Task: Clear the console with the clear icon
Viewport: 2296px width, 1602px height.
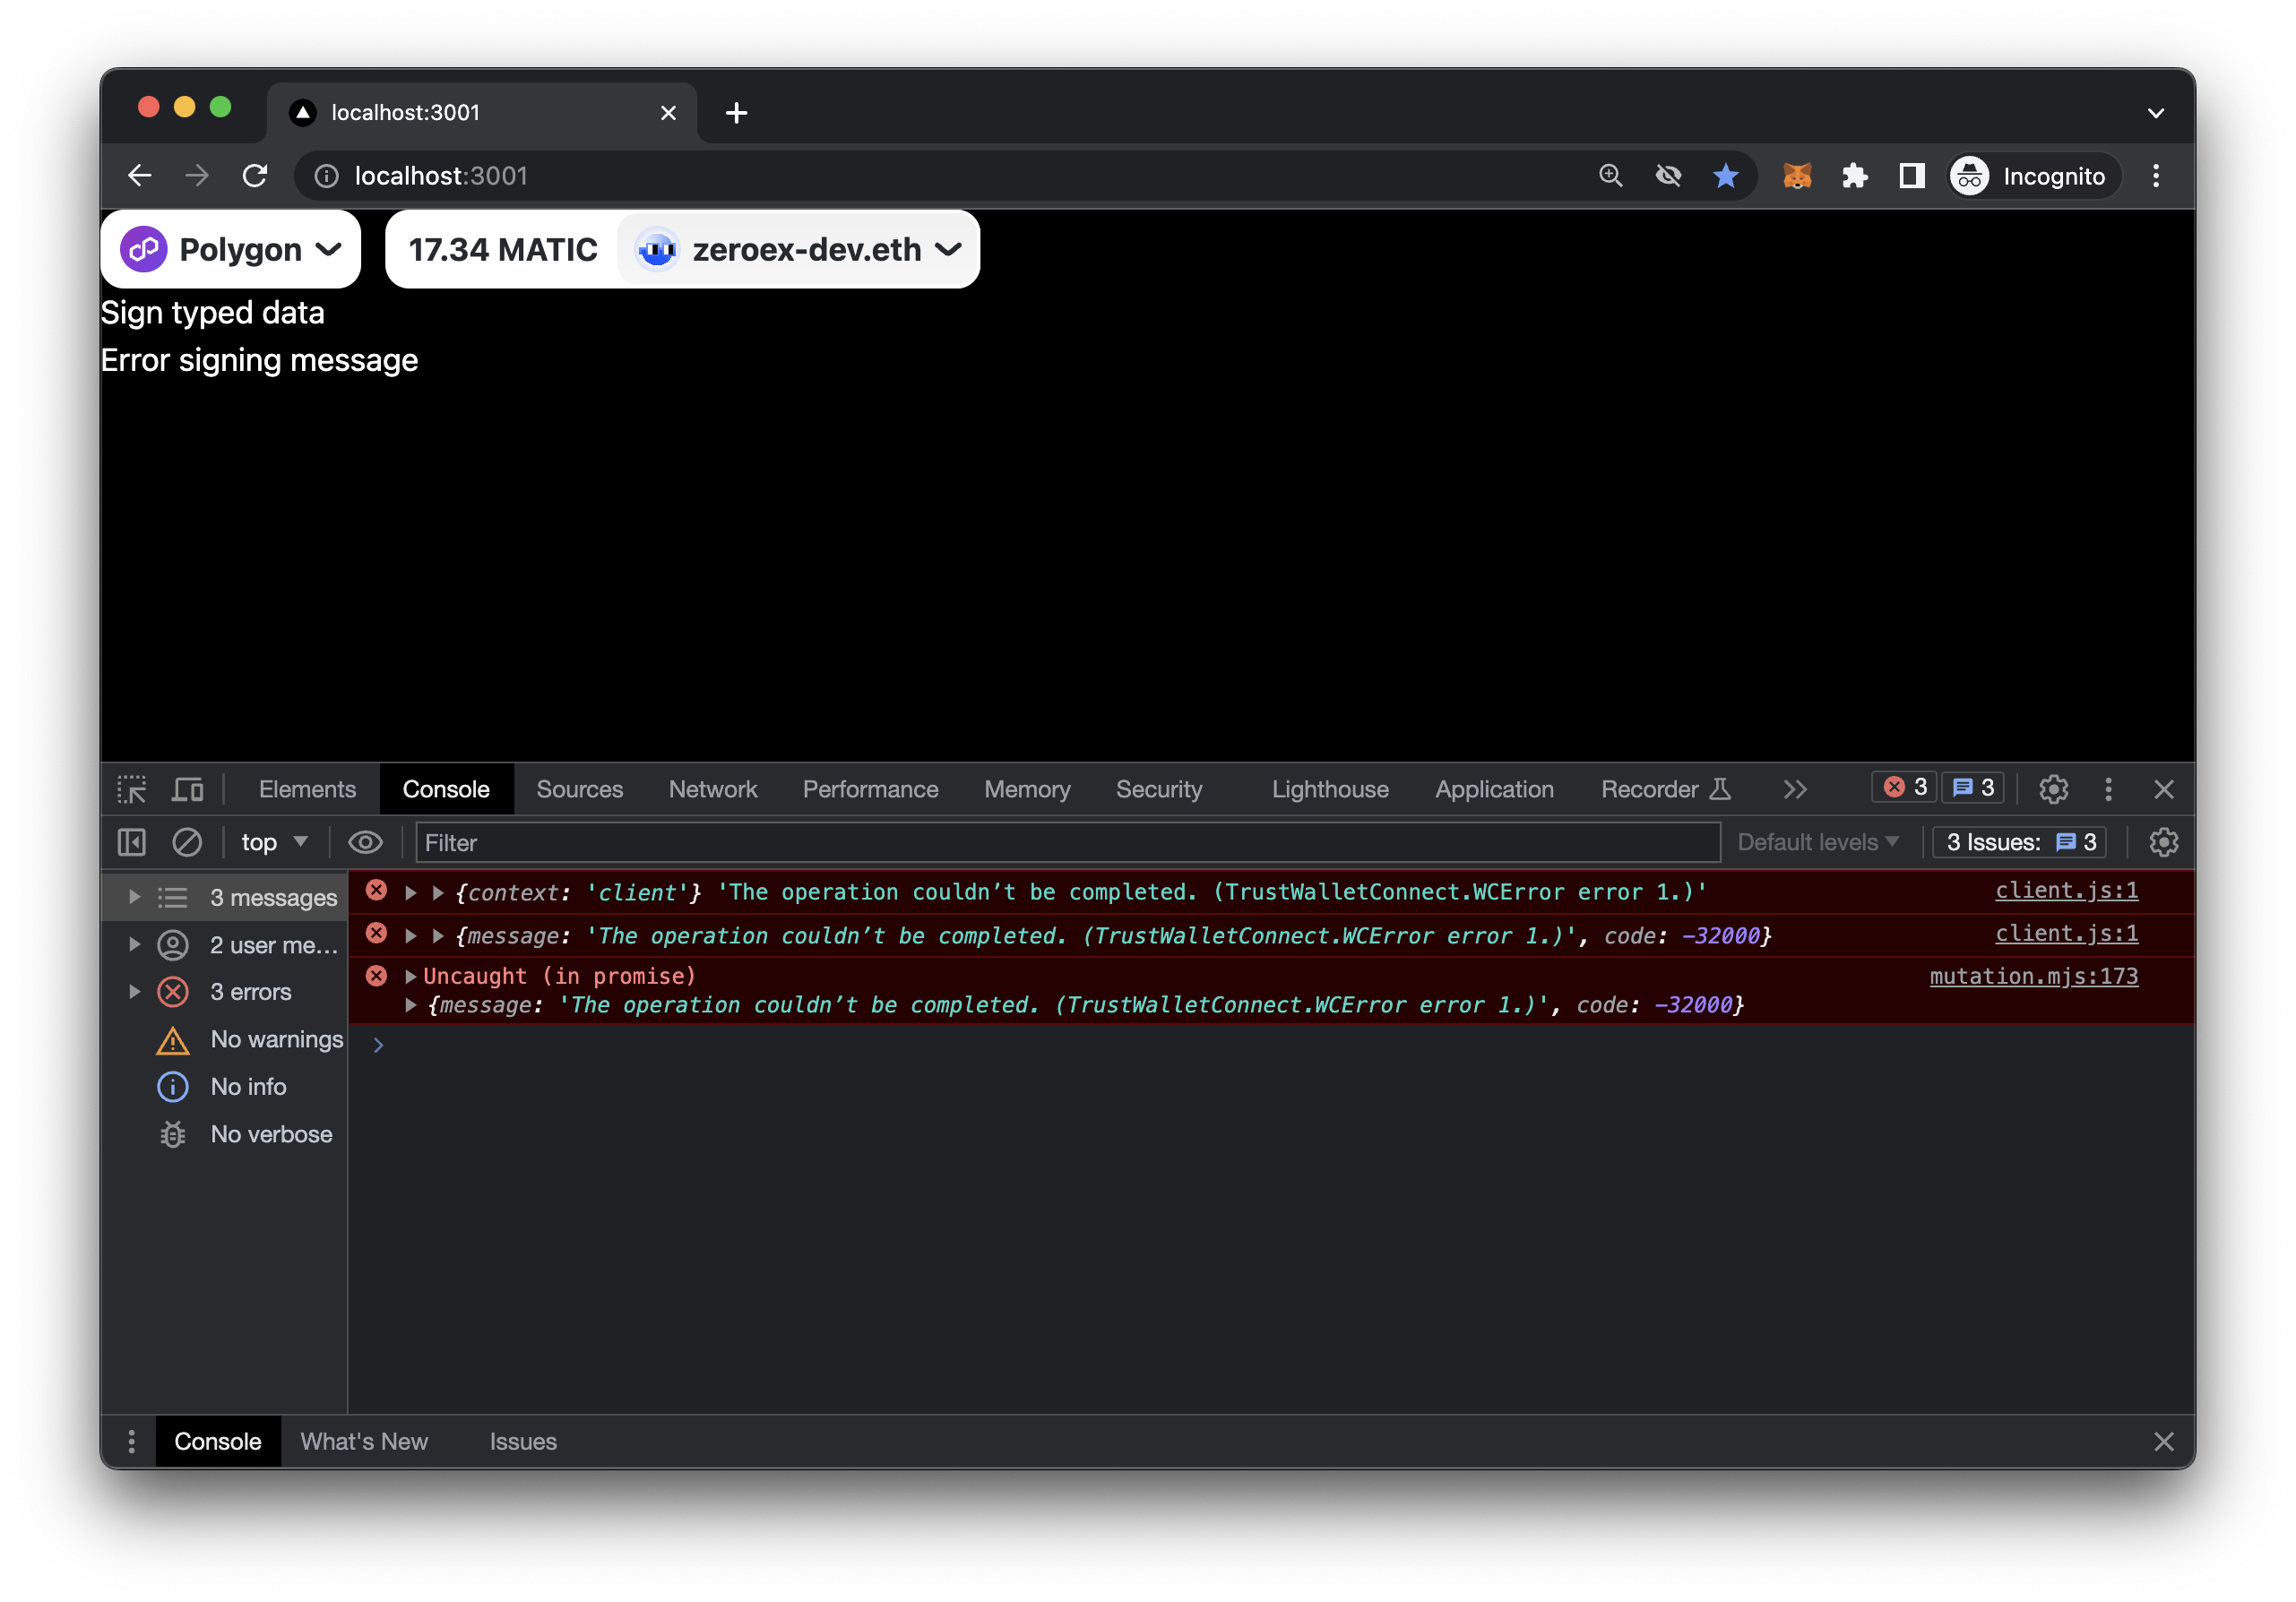Action: [187, 843]
